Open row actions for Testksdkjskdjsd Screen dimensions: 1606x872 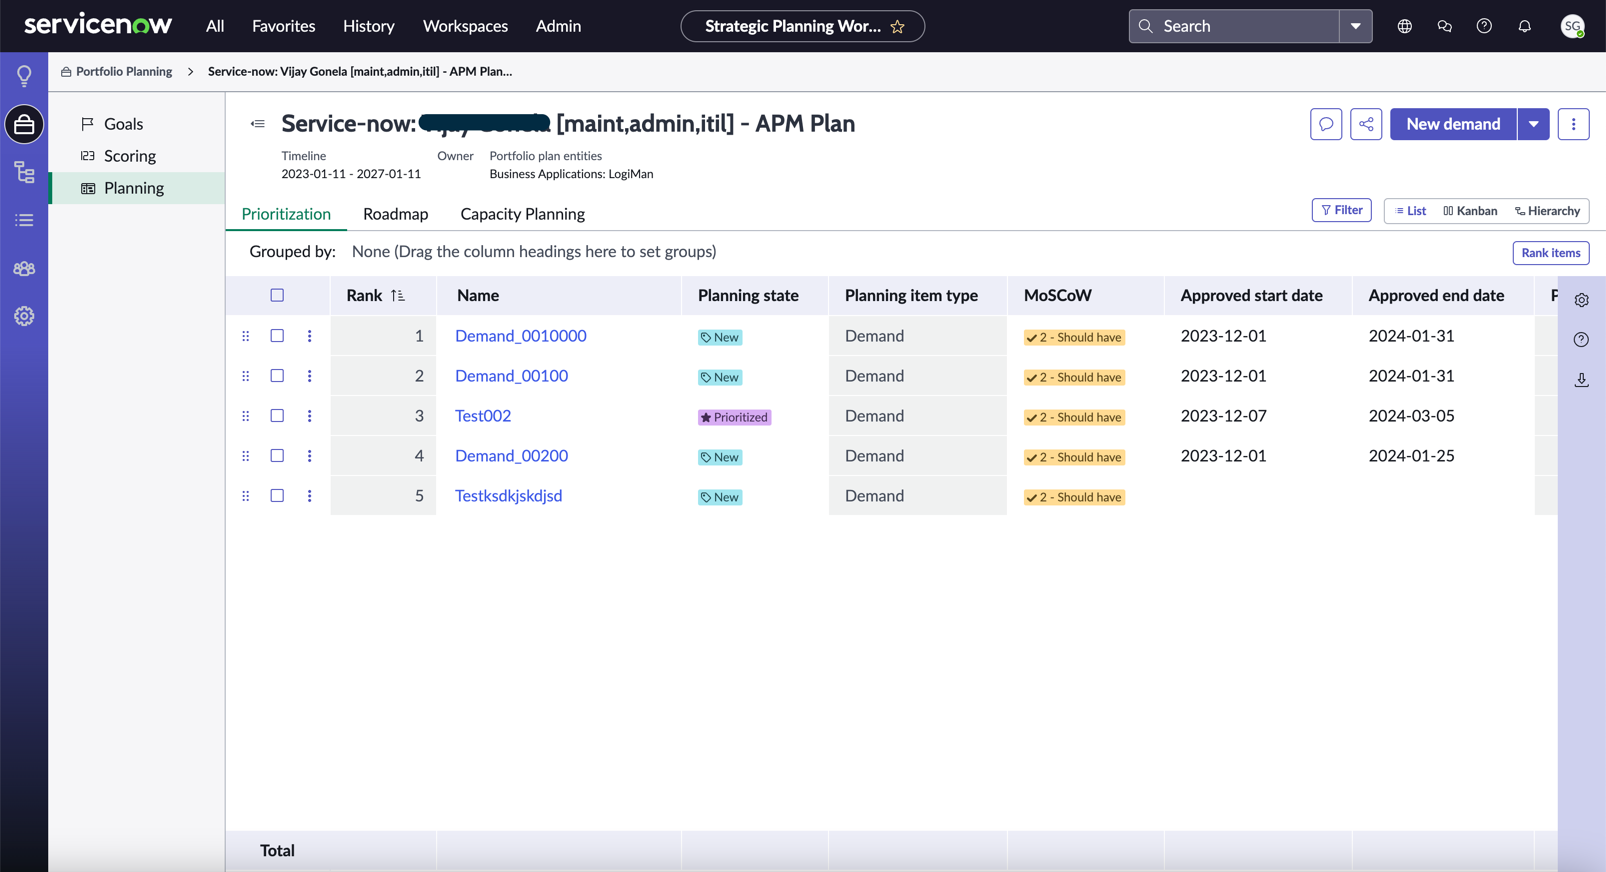pyautogui.click(x=309, y=496)
